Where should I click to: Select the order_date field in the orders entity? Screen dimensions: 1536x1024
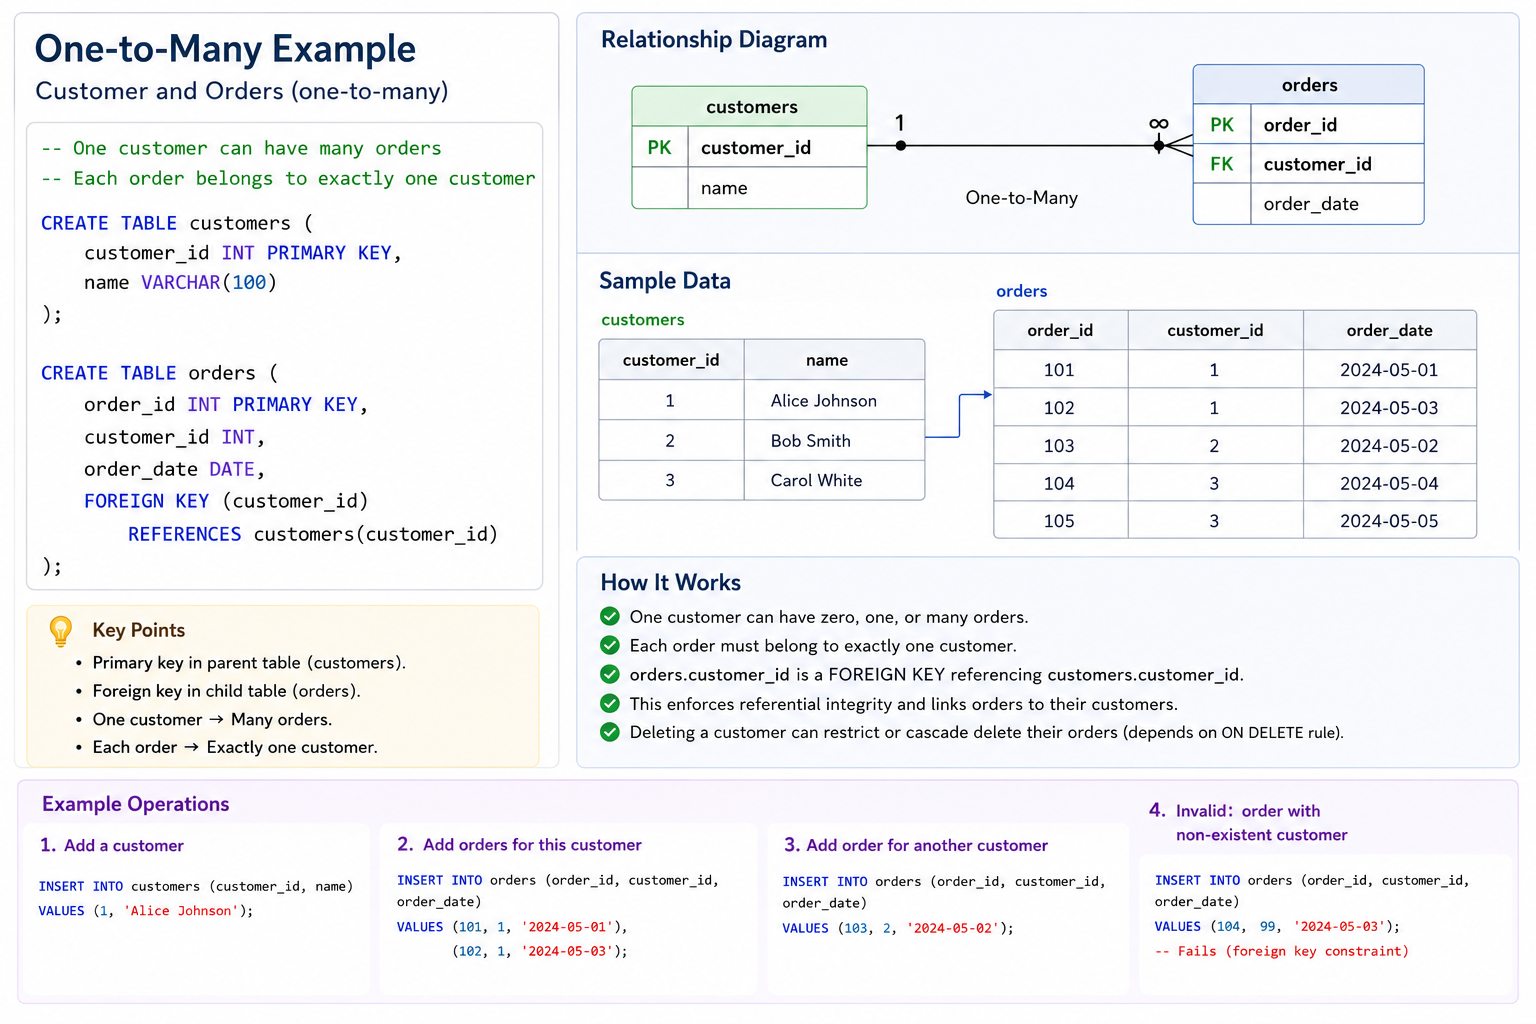(1311, 204)
